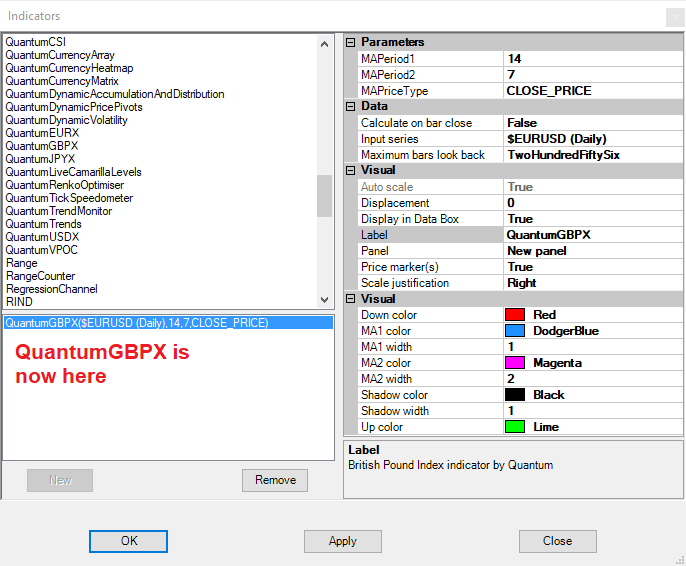The width and height of the screenshot is (686, 566).
Task: Edit the Shadow width value 1
Action: pyautogui.click(x=593, y=411)
